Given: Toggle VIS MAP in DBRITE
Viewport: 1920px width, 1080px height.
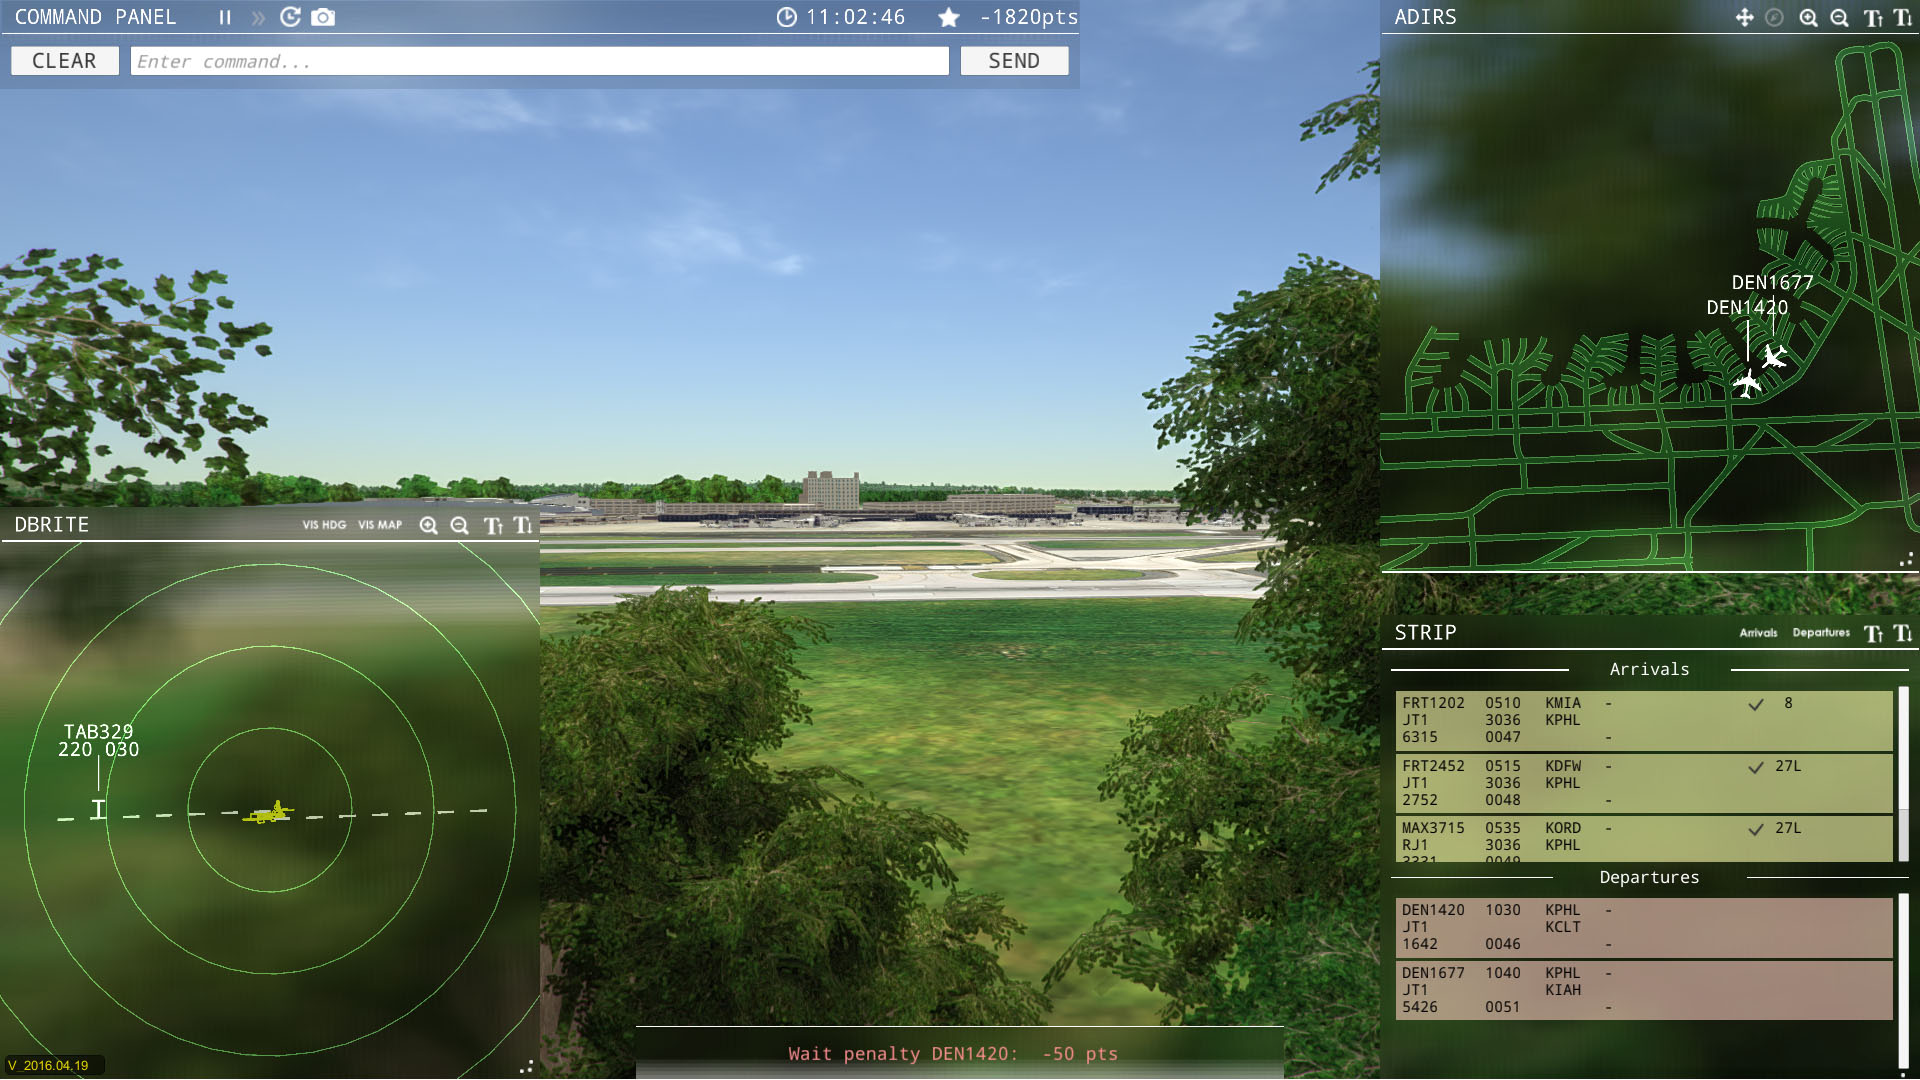Looking at the screenshot, I should pyautogui.click(x=380, y=525).
